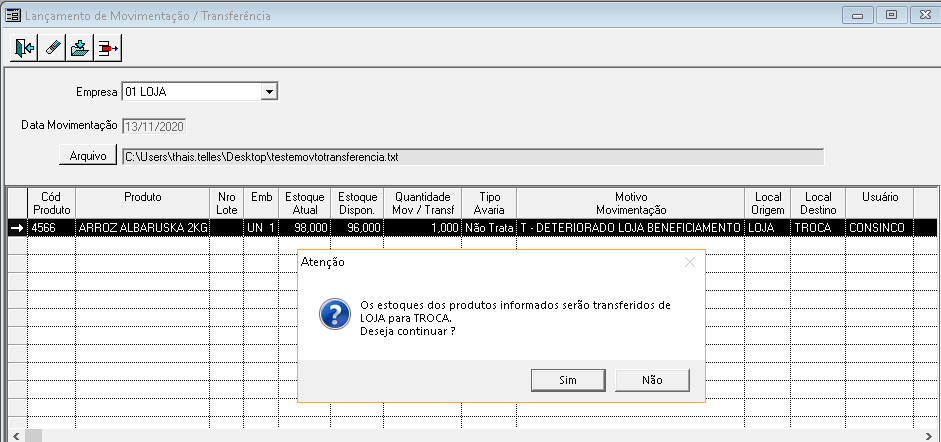Click the 96,000 available stock cell
The width and height of the screenshot is (941, 442).
pyautogui.click(x=358, y=228)
